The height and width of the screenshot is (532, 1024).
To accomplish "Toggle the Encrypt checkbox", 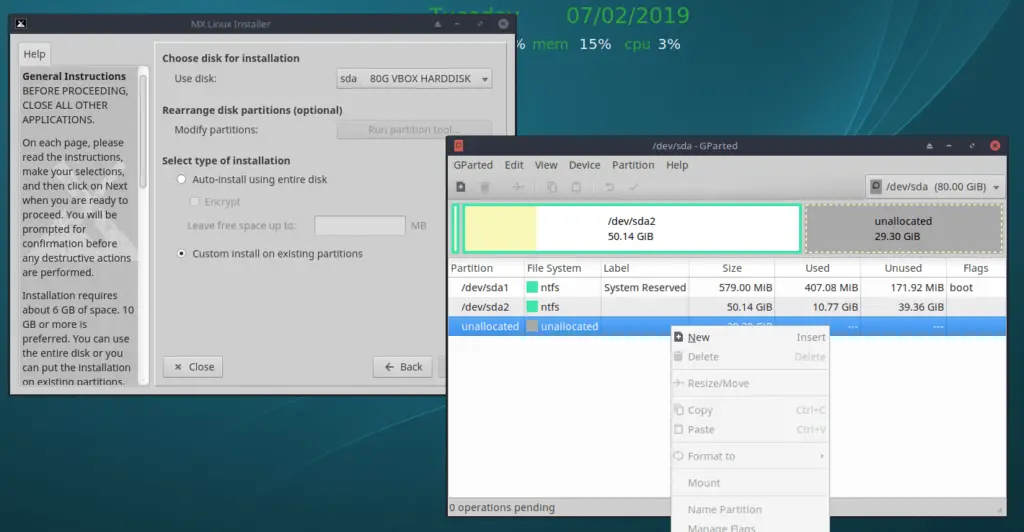I will [x=194, y=202].
